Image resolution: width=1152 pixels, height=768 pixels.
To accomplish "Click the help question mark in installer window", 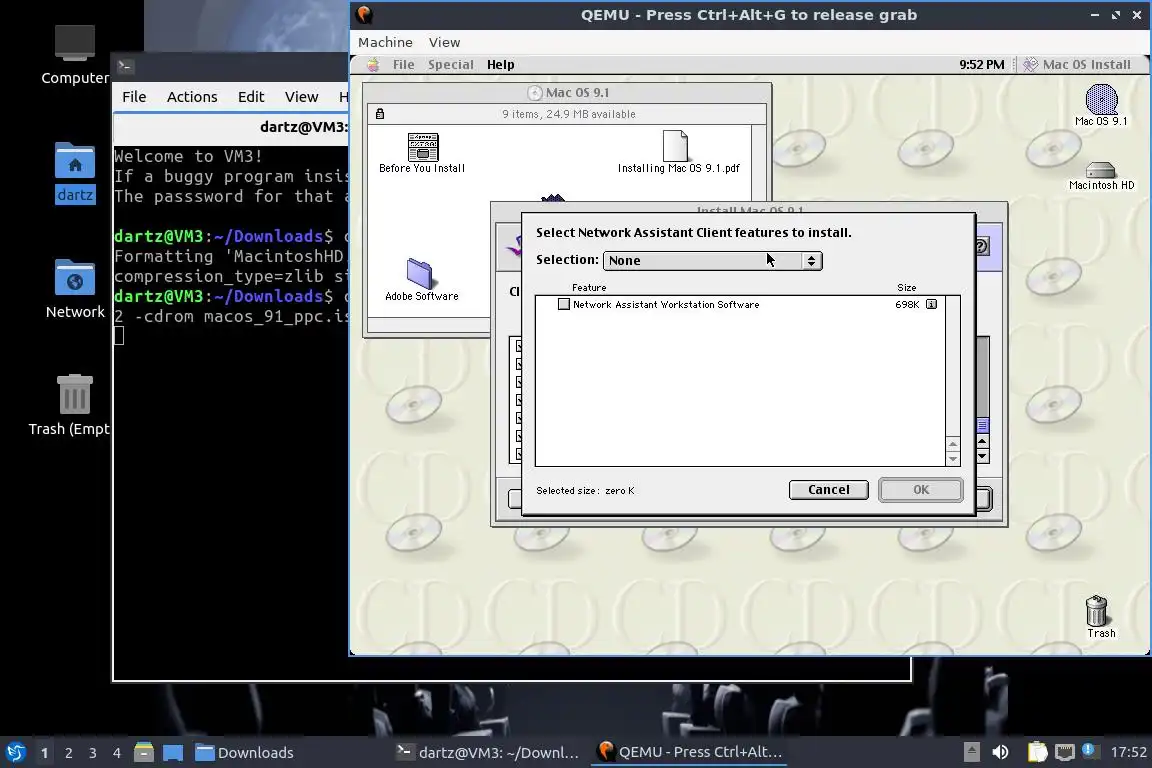I will tap(982, 246).
